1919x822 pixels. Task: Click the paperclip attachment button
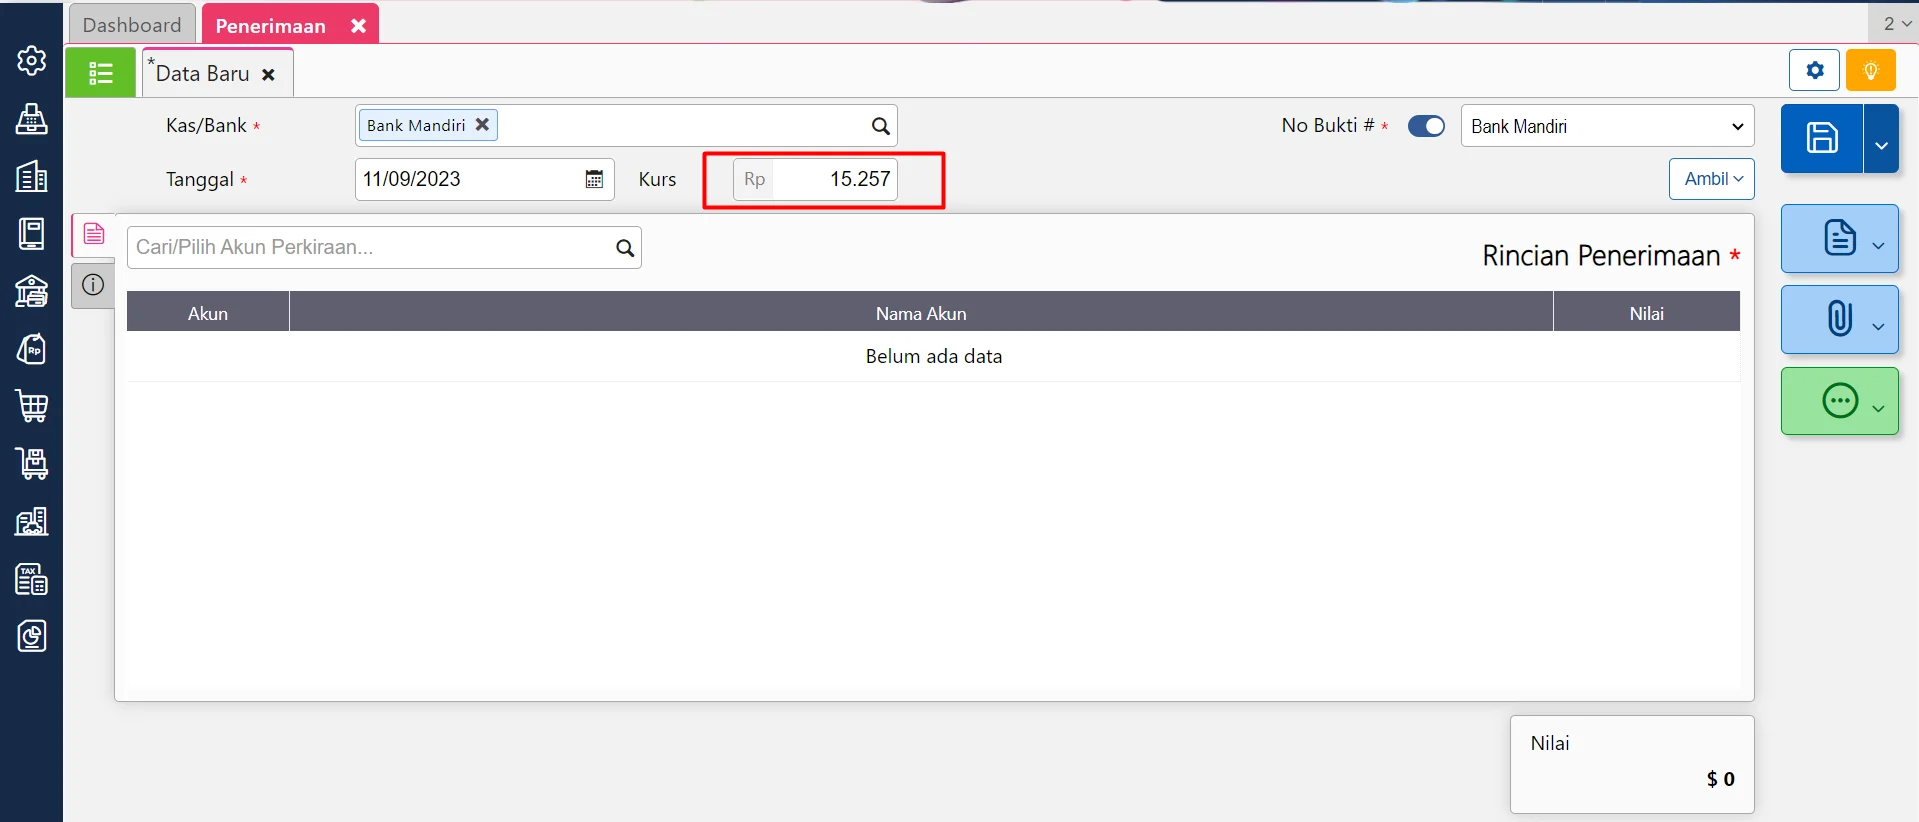coord(1838,319)
